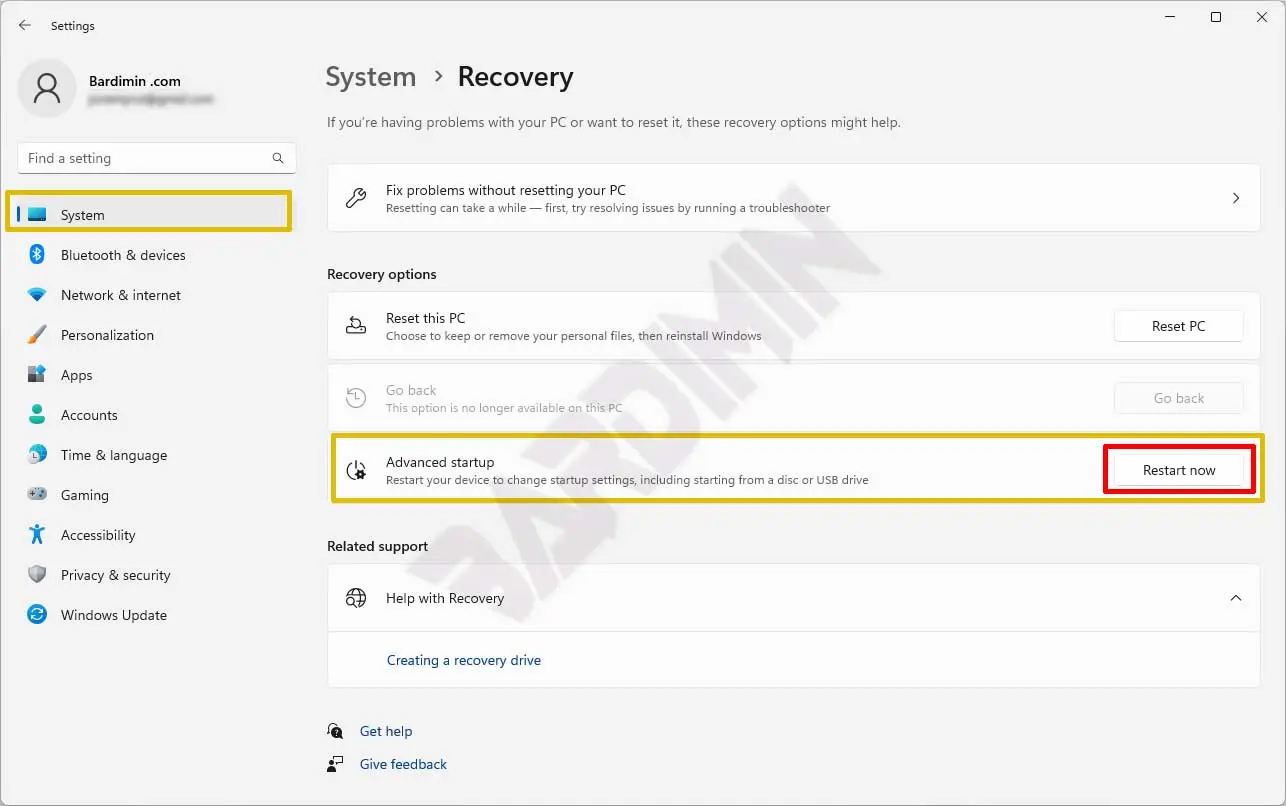Click the Gaming controller icon
Viewport: 1286px width, 806px height.
click(37, 495)
